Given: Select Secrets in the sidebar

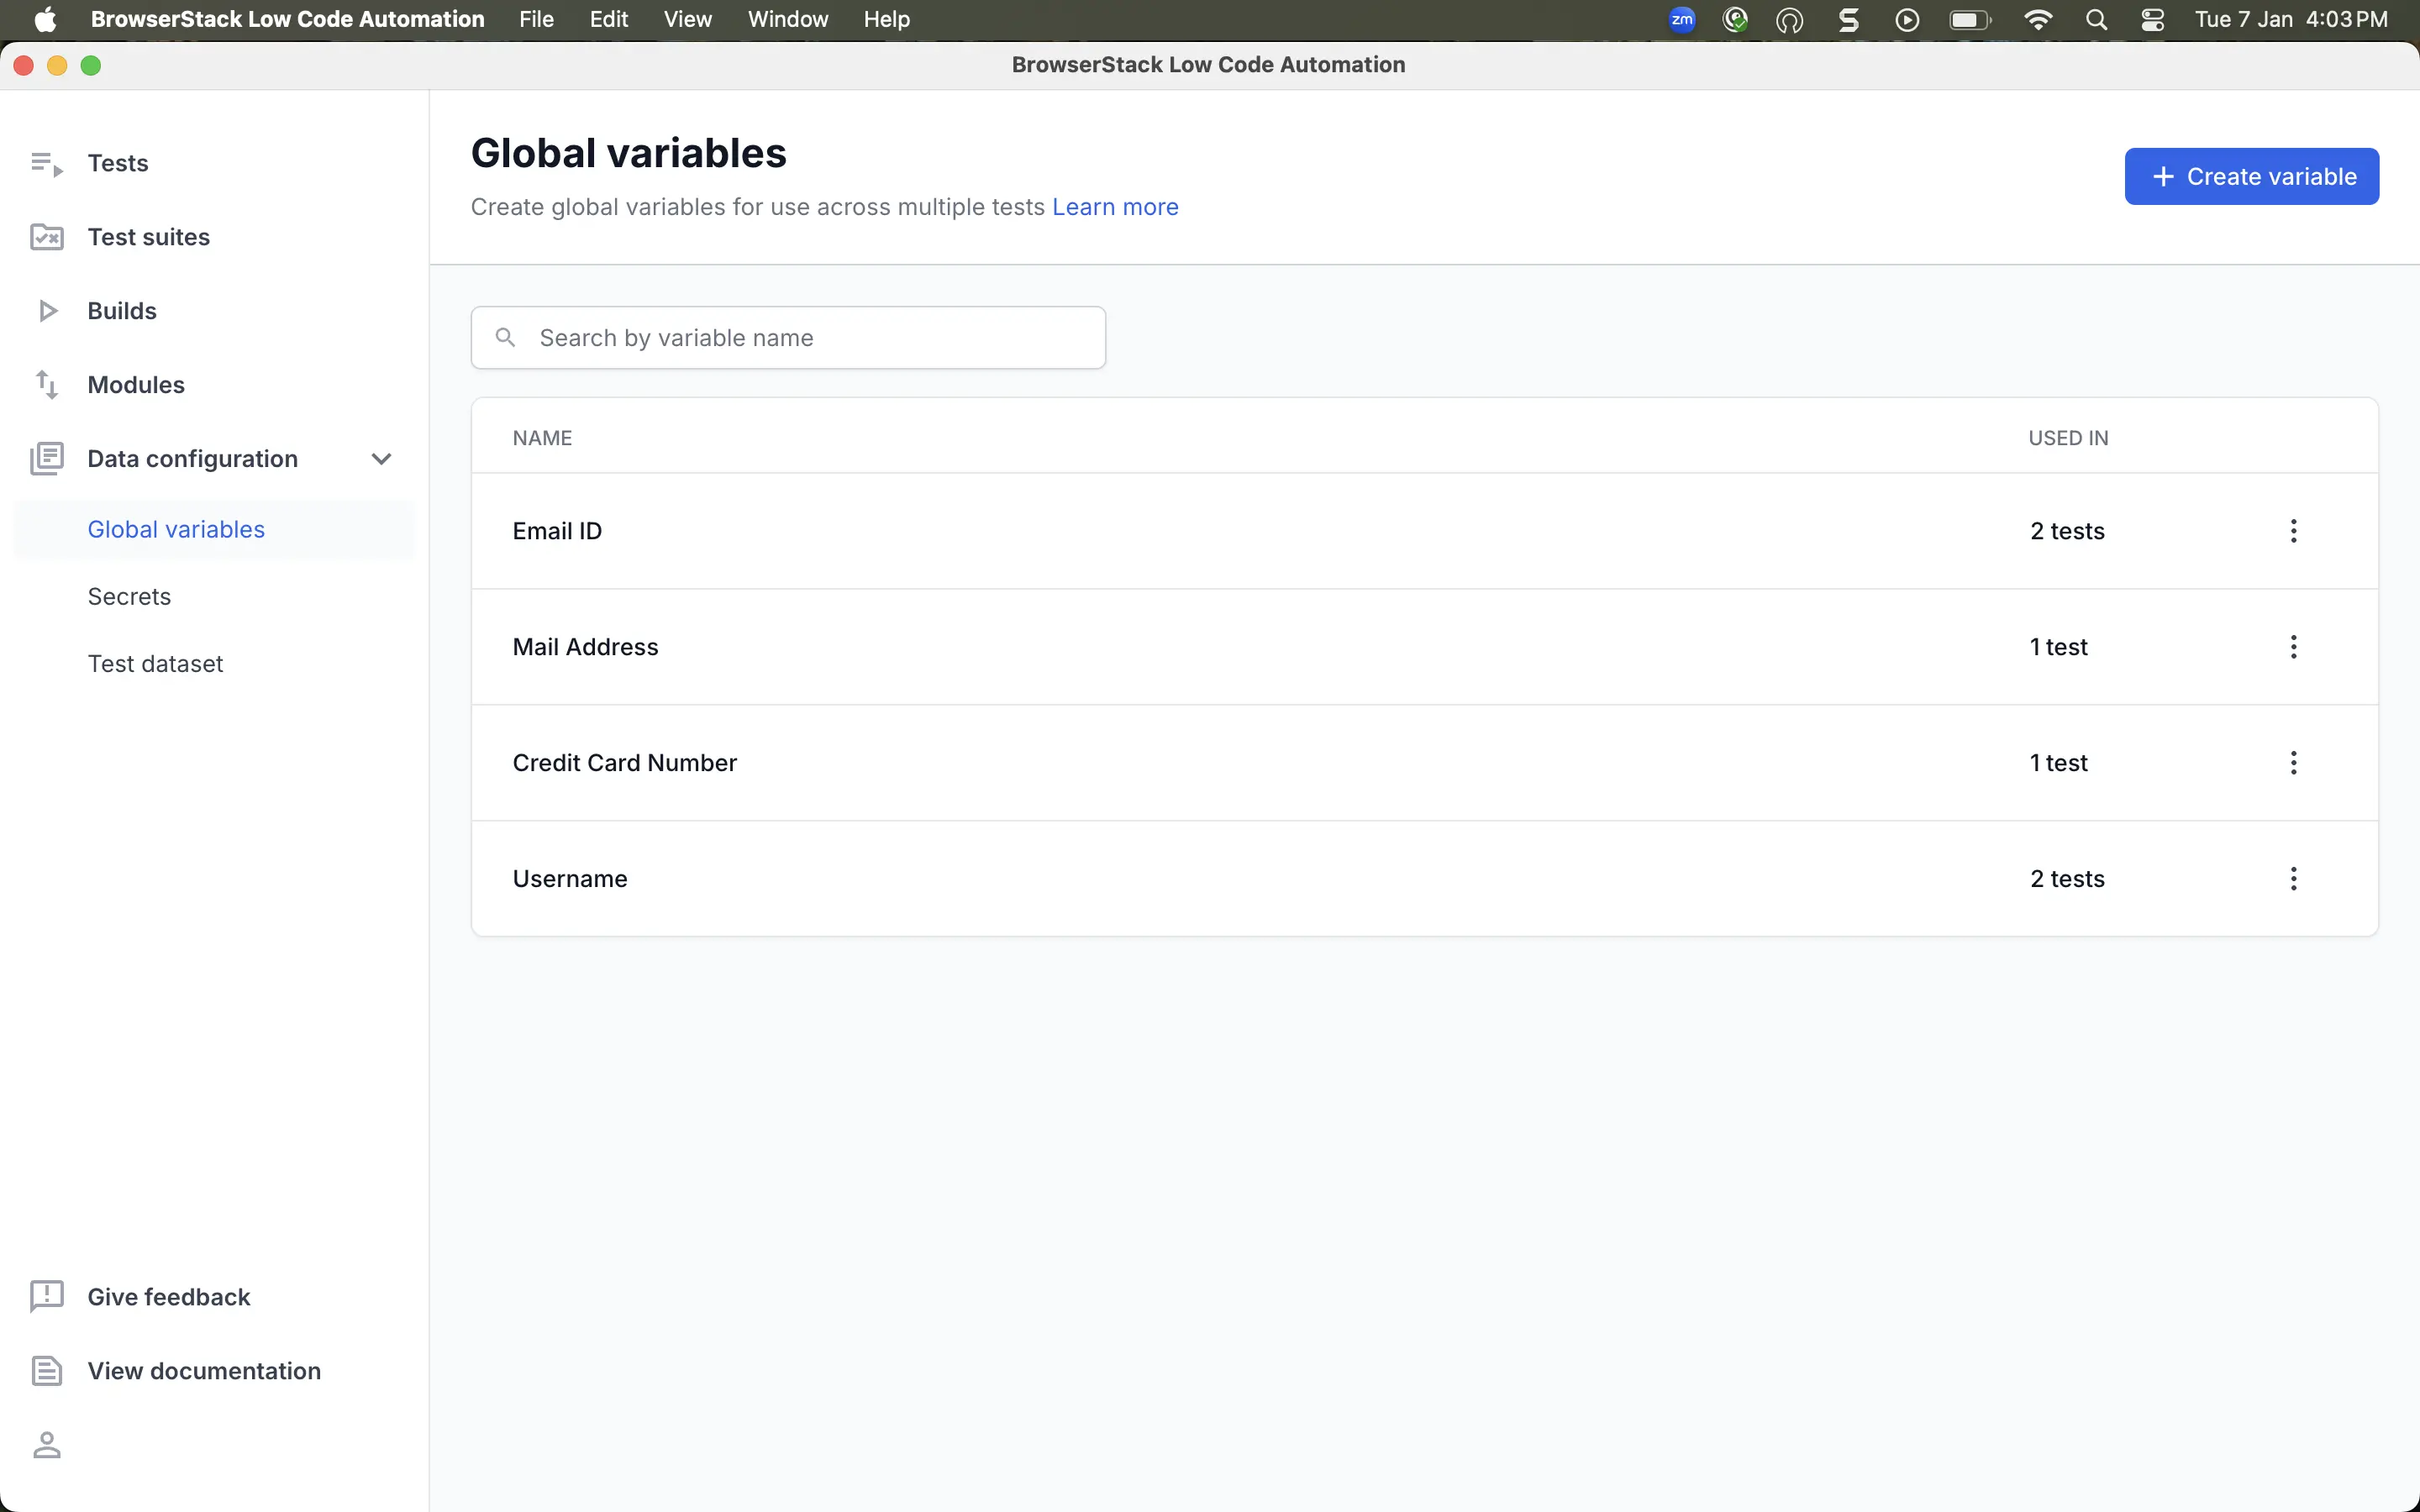Looking at the screenshot, I should (129, 597).
